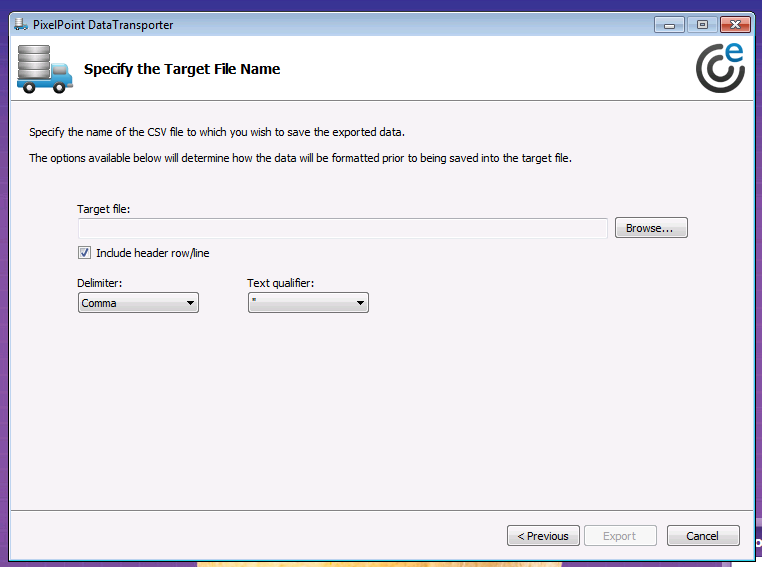
Task: Click the database truck icon in header
Action: coord(46,69)
